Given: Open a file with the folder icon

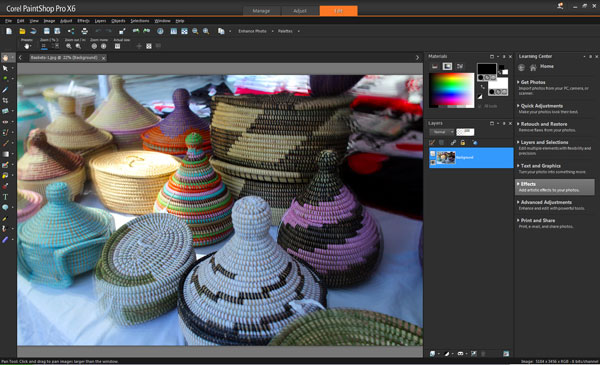Looking at the screenshot, I should click(22, 31).
